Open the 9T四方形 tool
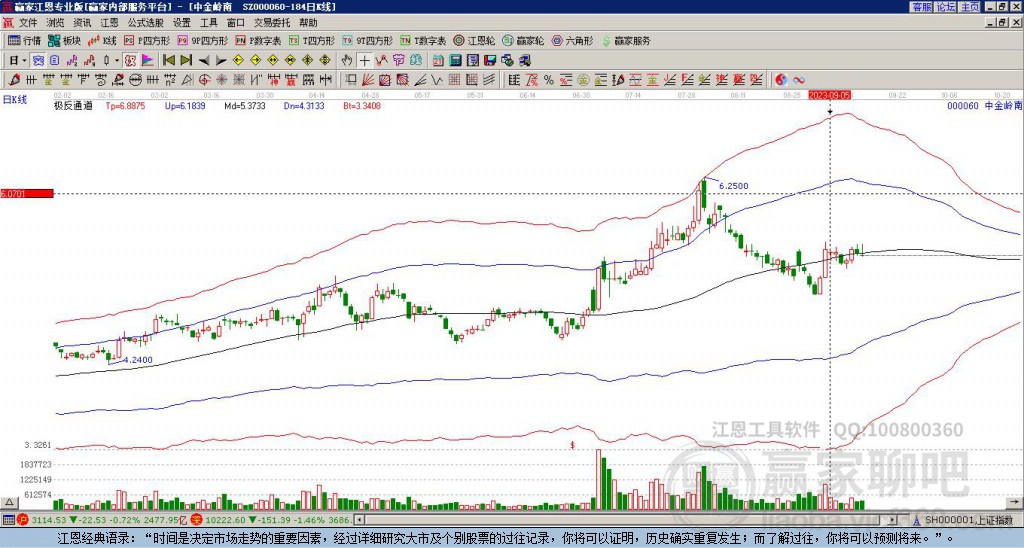Viewport: 1024px width, 548px height. point(366,40)
